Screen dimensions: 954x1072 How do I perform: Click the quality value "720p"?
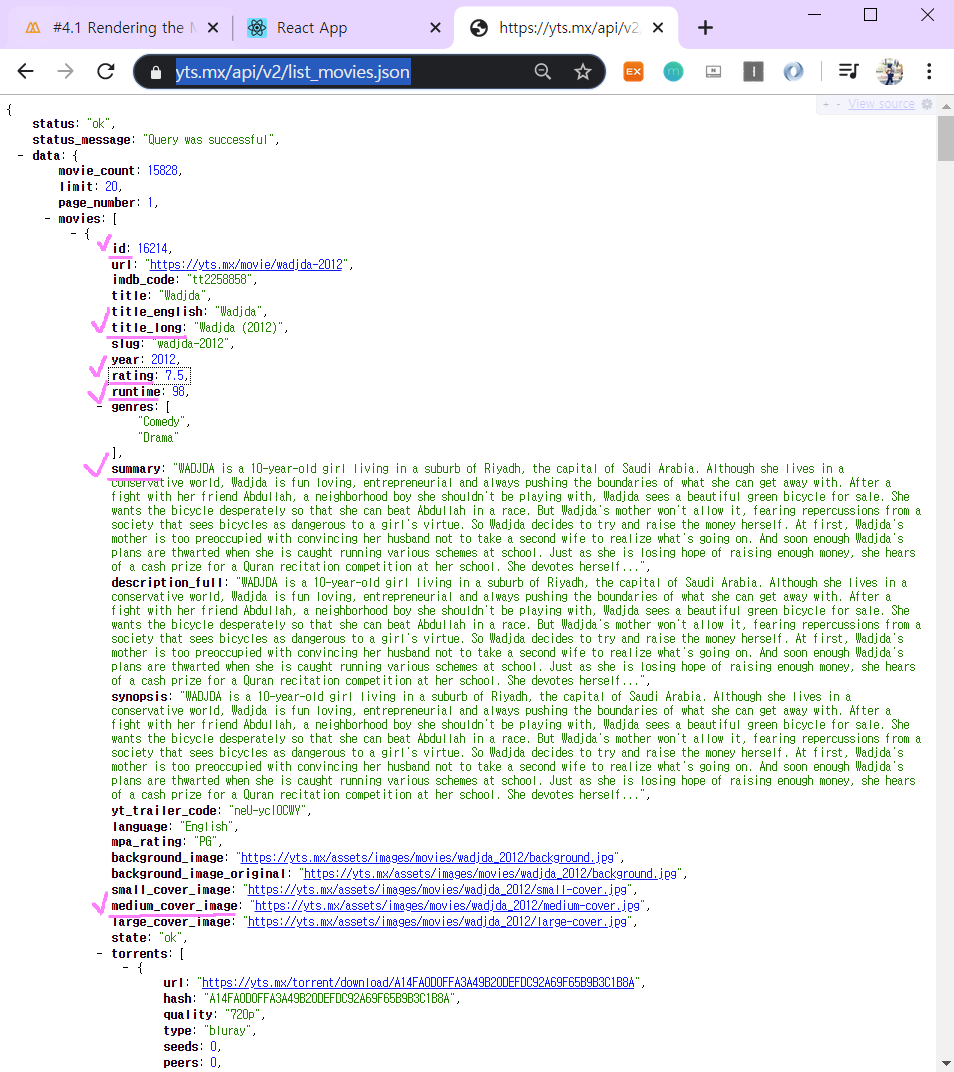(242, 1015)
